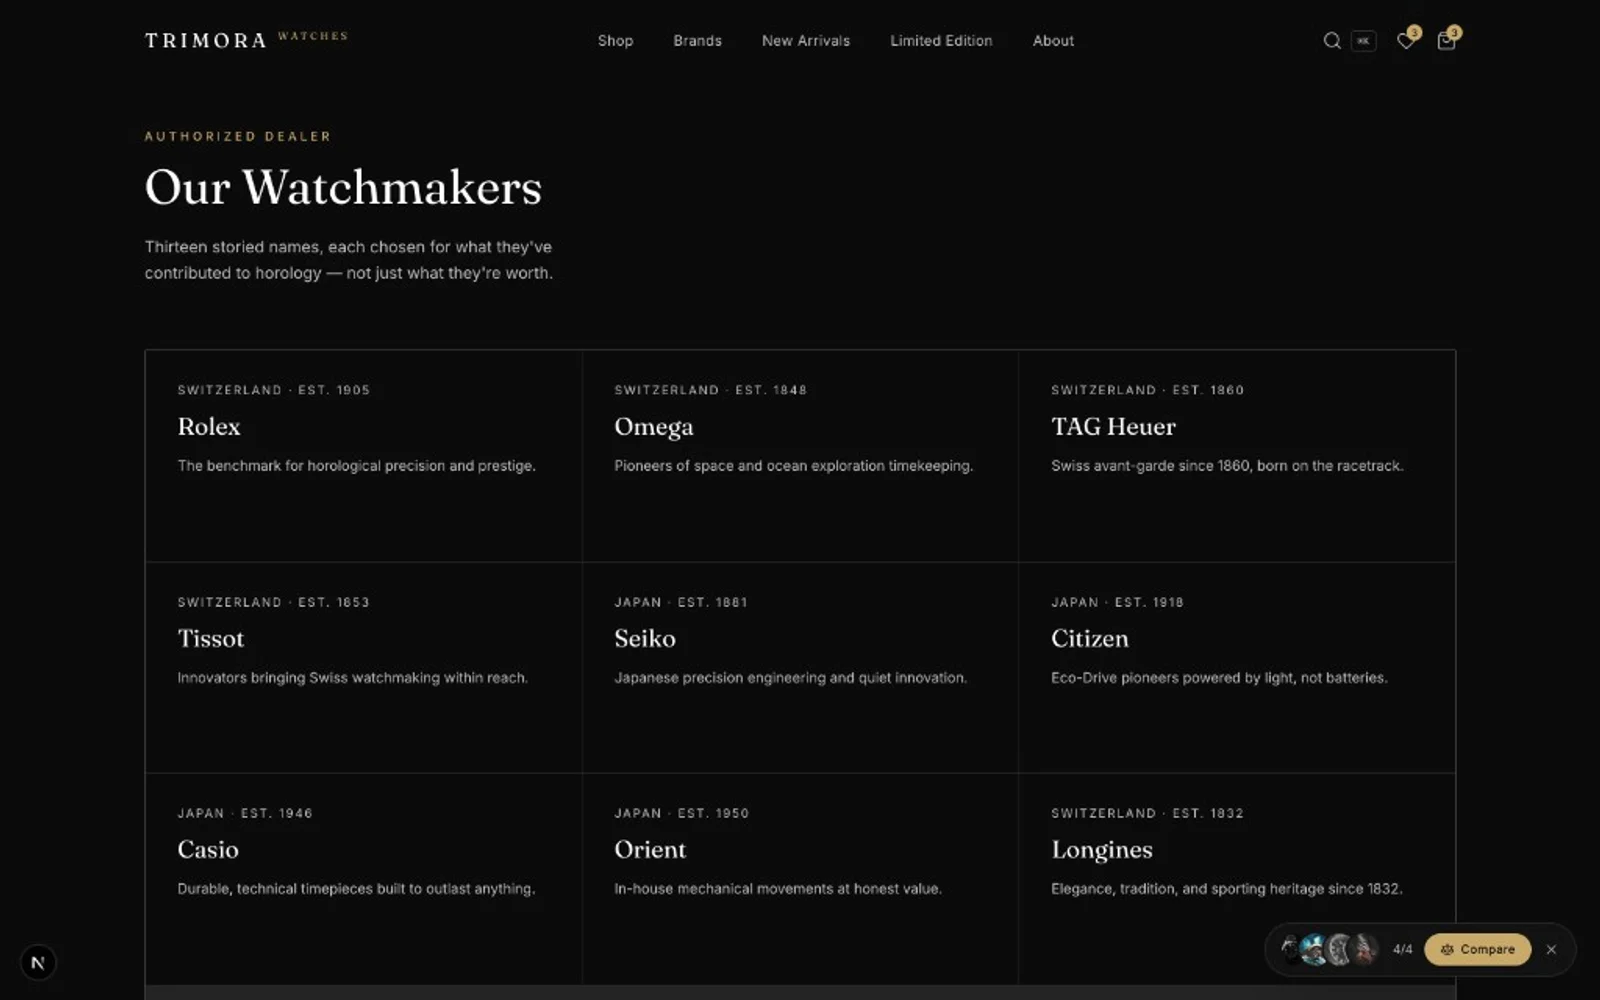Open the shopping bag cart icon

(1446, 41)
